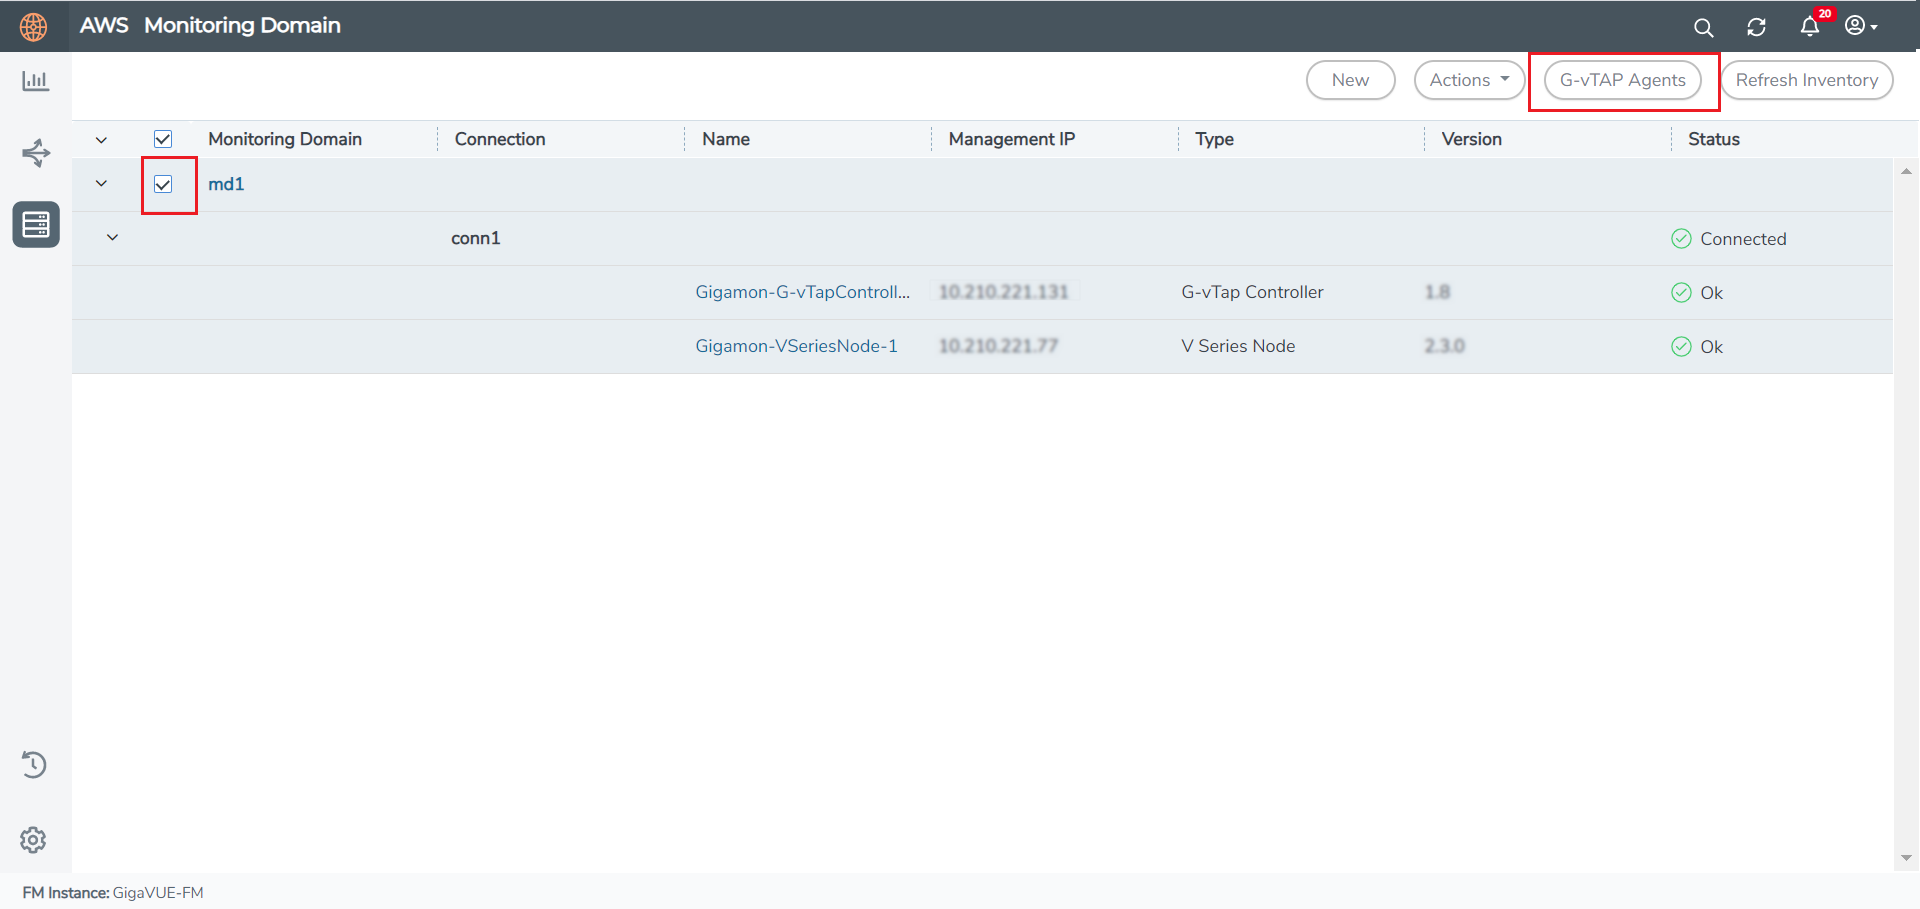Click the refresh arrows icon in header
Image resolution: width=1920 pixels, height=909 pixels.
[1756, 28]
